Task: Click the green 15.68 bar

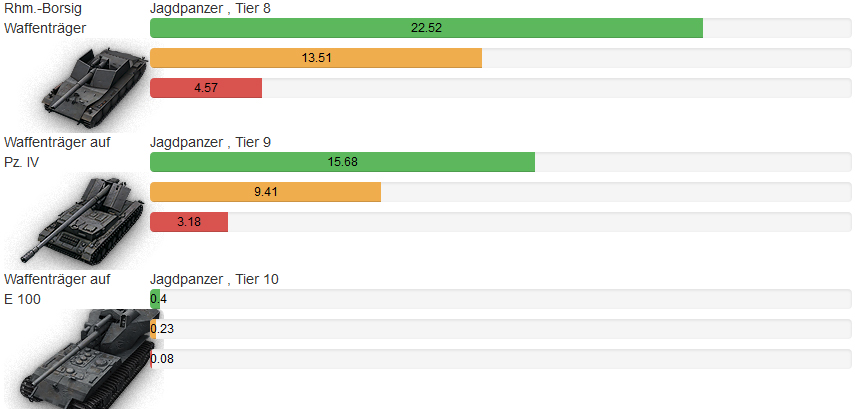Action: [342, 162]
